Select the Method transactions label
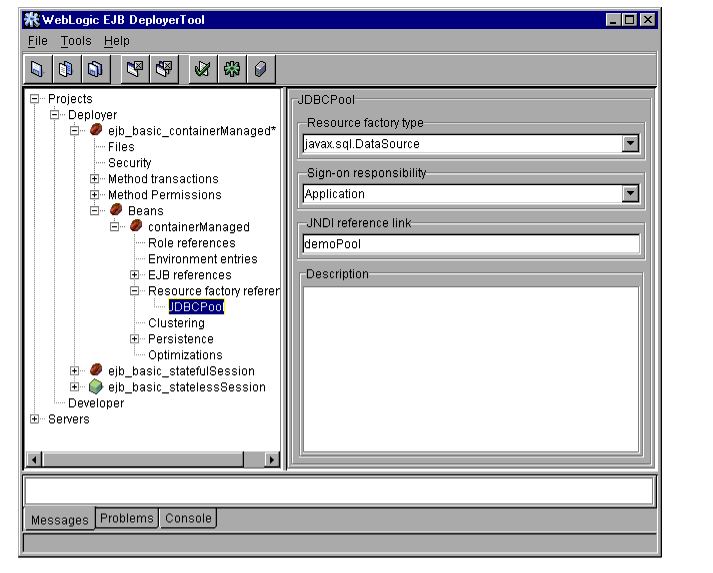 [x=163, y=179]
